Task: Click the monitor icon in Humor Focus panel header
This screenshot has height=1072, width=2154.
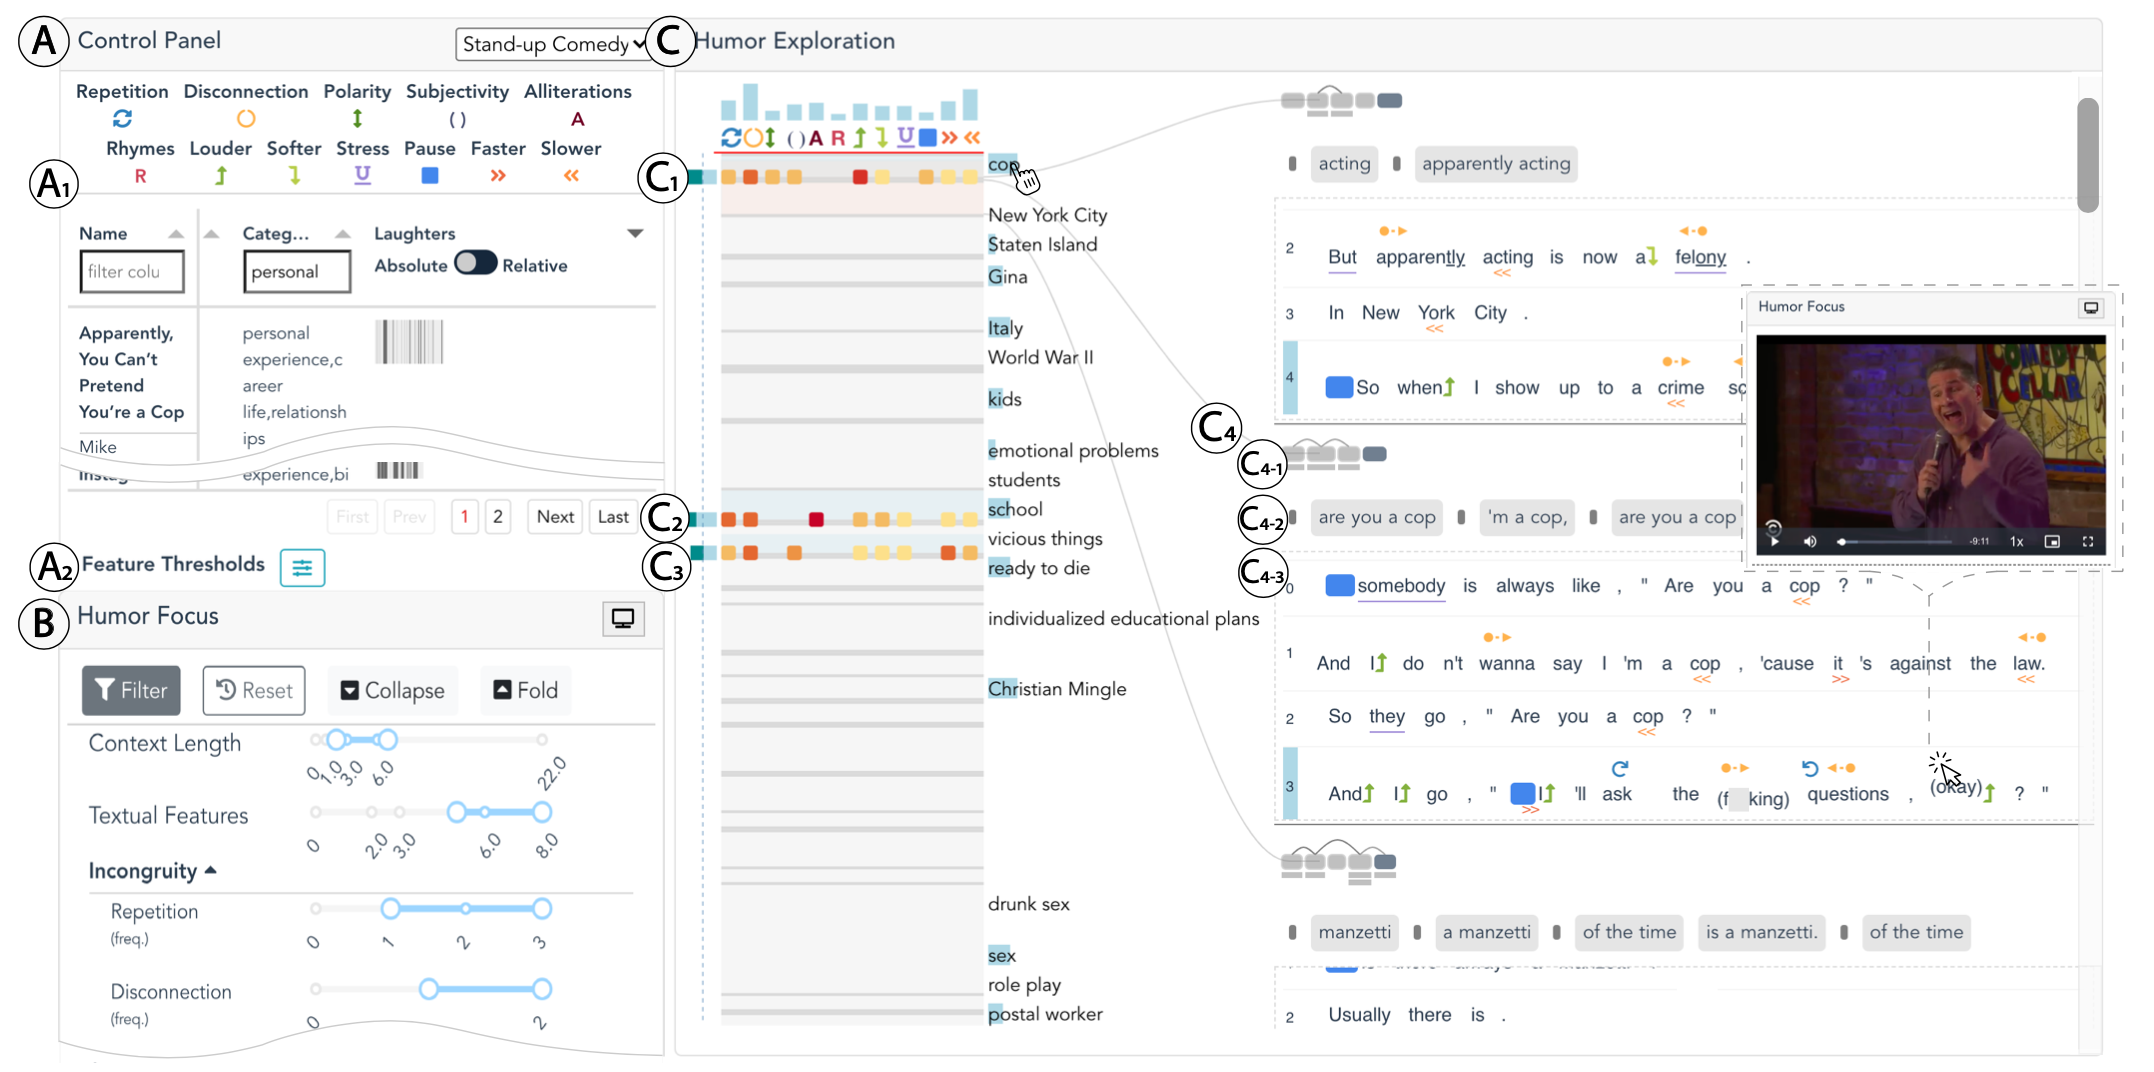Action: click(x=623, y=619)
